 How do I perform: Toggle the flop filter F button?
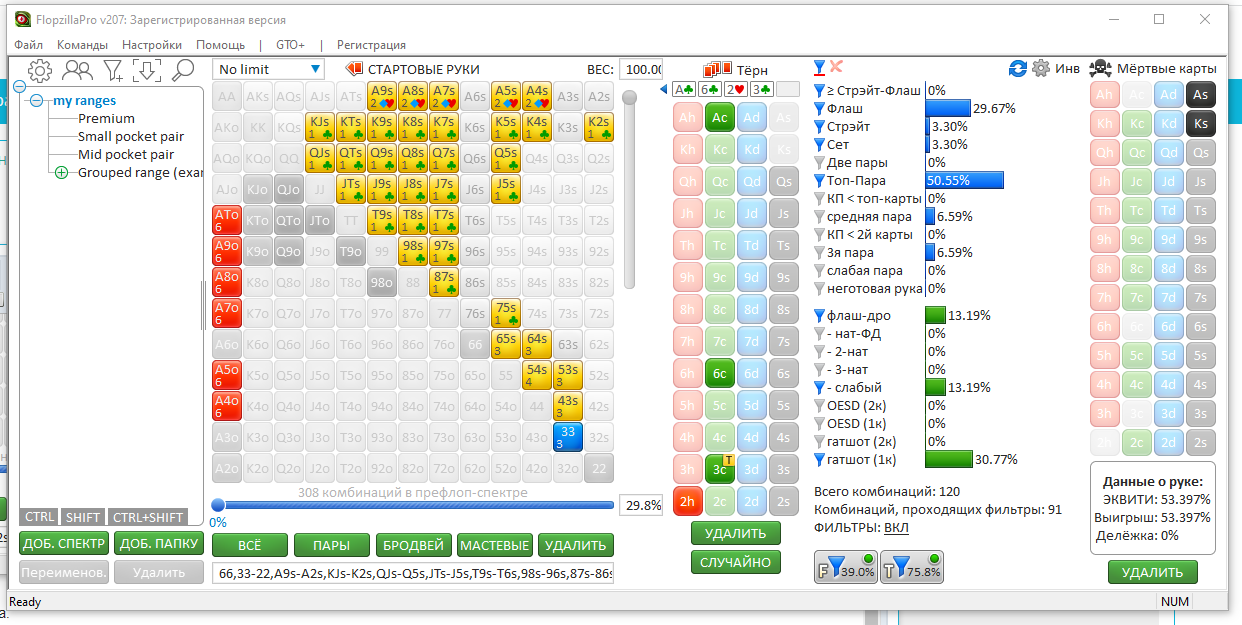pyautogui.click(x=846, y=567)
